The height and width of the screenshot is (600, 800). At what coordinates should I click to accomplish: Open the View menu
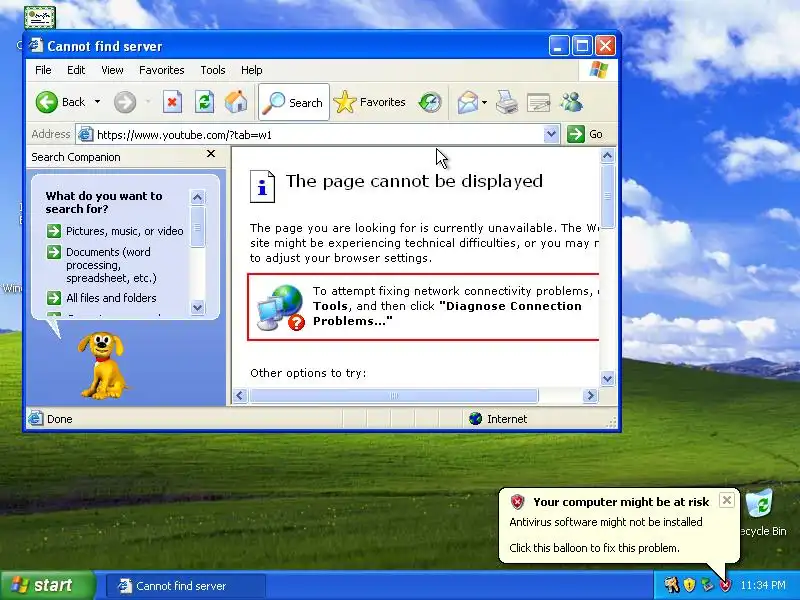pos(112,70)
